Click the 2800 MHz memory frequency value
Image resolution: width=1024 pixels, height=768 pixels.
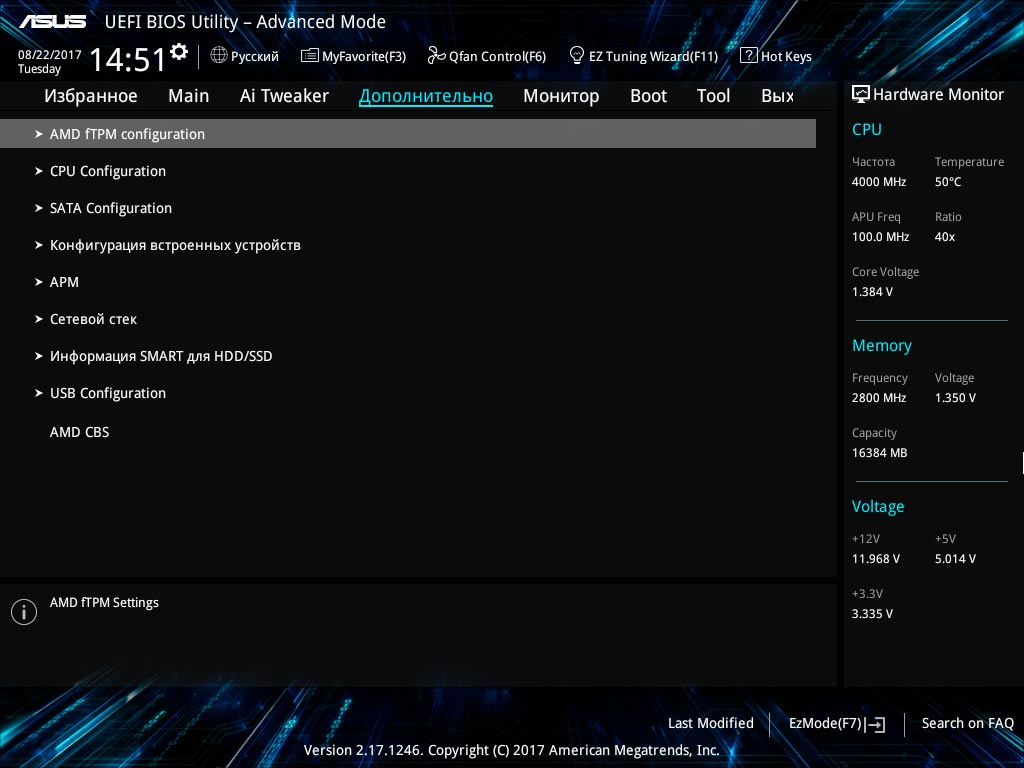[879, 398]
